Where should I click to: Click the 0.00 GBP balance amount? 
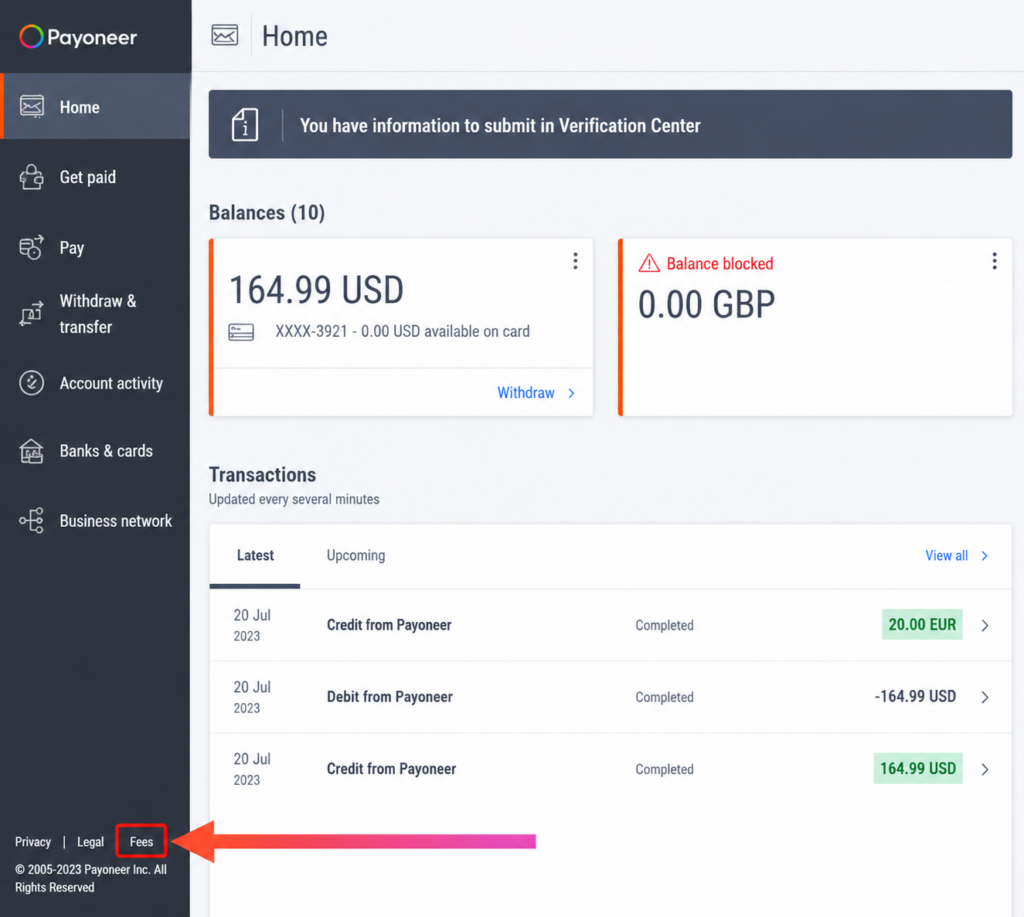click(x=706, y=304)
